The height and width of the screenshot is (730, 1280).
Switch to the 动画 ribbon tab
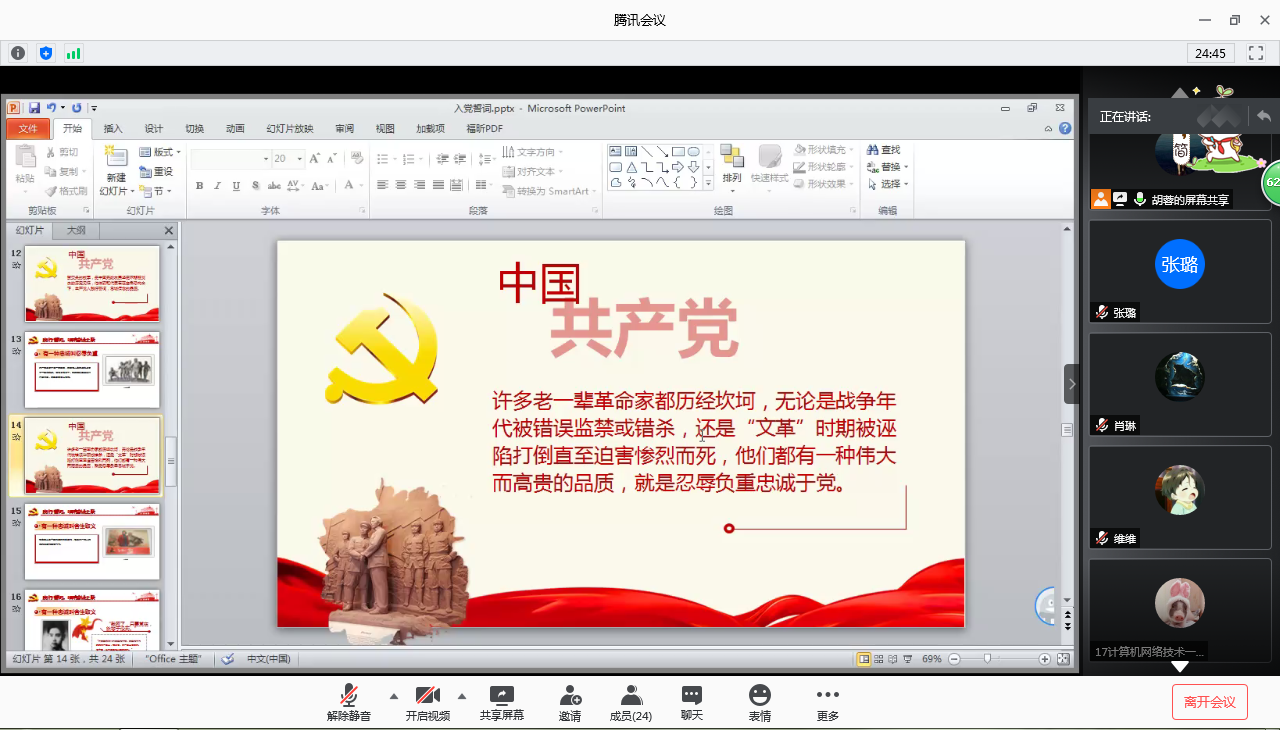pos(235,129)
